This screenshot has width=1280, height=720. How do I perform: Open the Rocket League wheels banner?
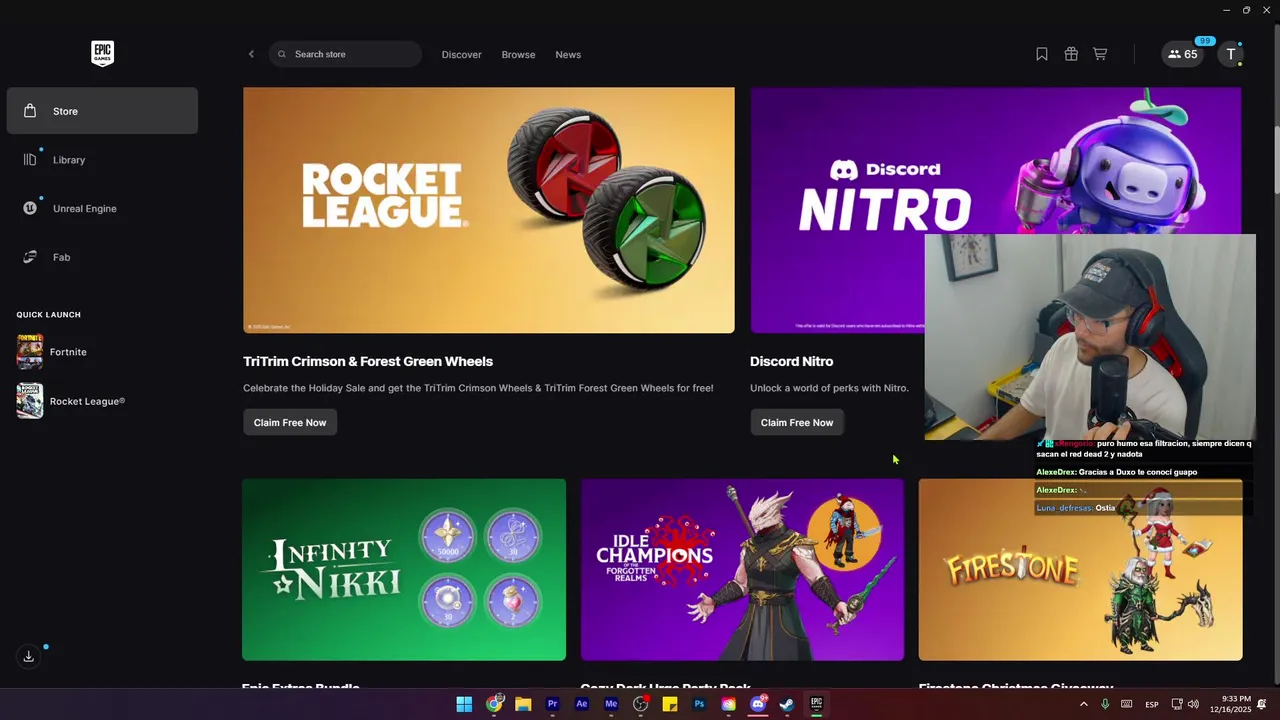[x=488, y=210]
